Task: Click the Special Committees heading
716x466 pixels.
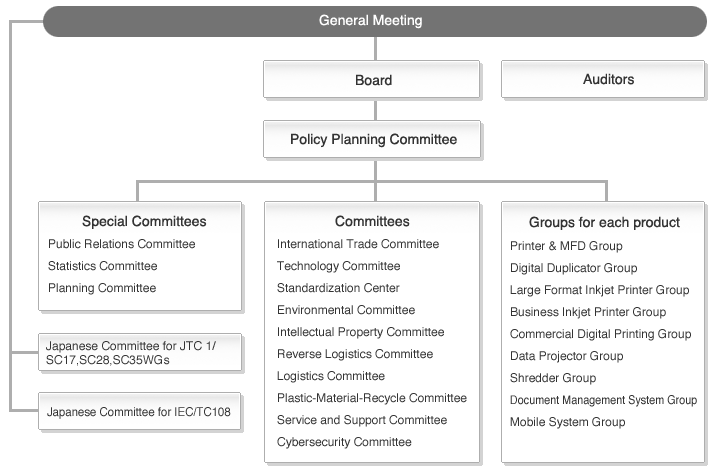Action: click(144, 221)
